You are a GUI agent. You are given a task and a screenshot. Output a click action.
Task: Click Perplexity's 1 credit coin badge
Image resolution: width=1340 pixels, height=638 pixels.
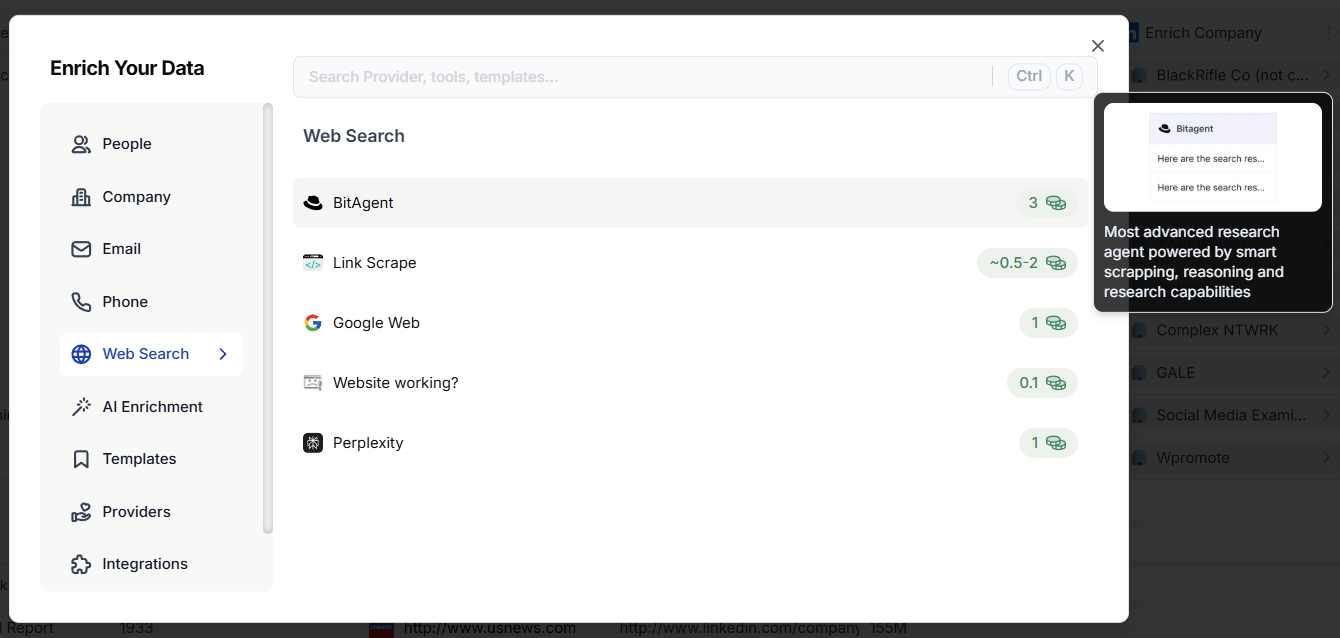click(x=1048, y=443)
